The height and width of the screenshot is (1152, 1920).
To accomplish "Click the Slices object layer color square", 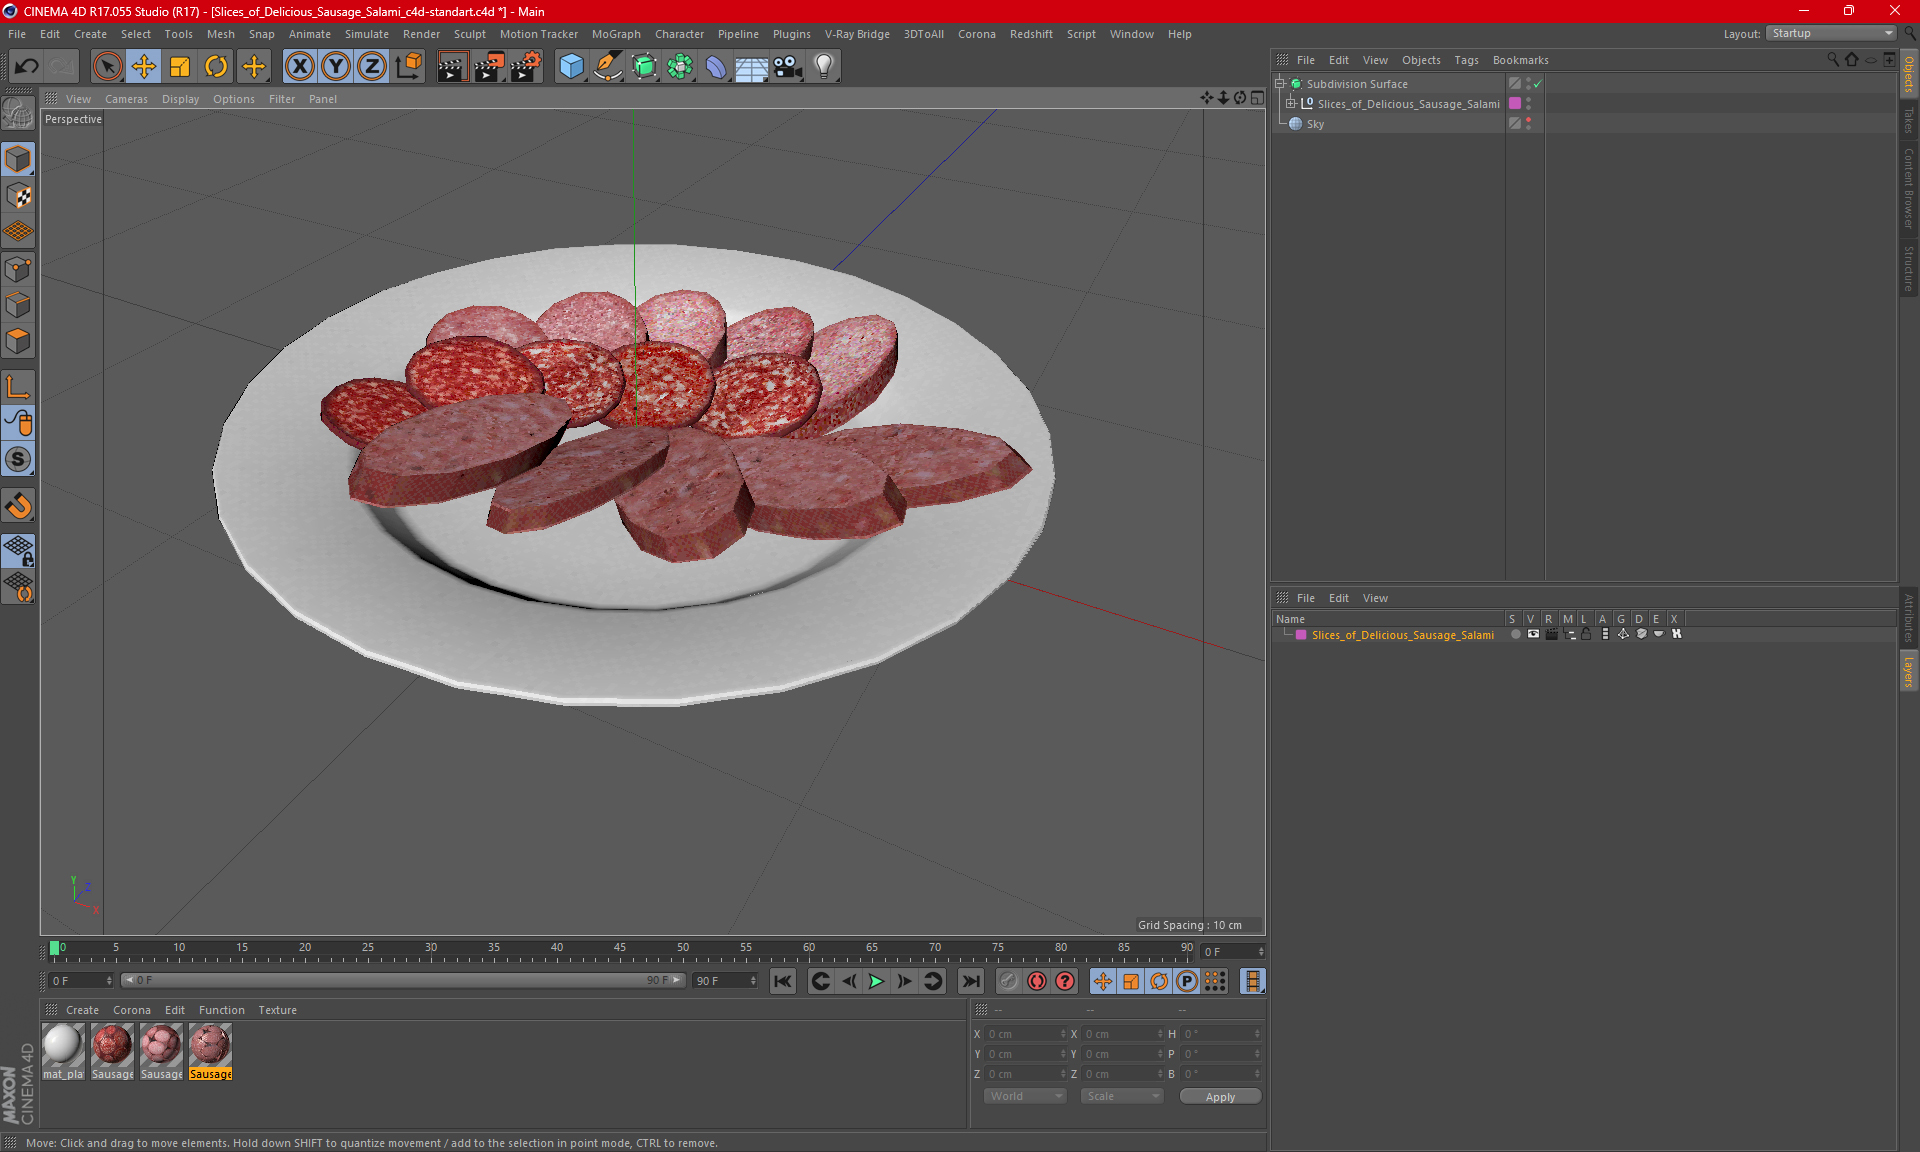I will pos(1515,103).
